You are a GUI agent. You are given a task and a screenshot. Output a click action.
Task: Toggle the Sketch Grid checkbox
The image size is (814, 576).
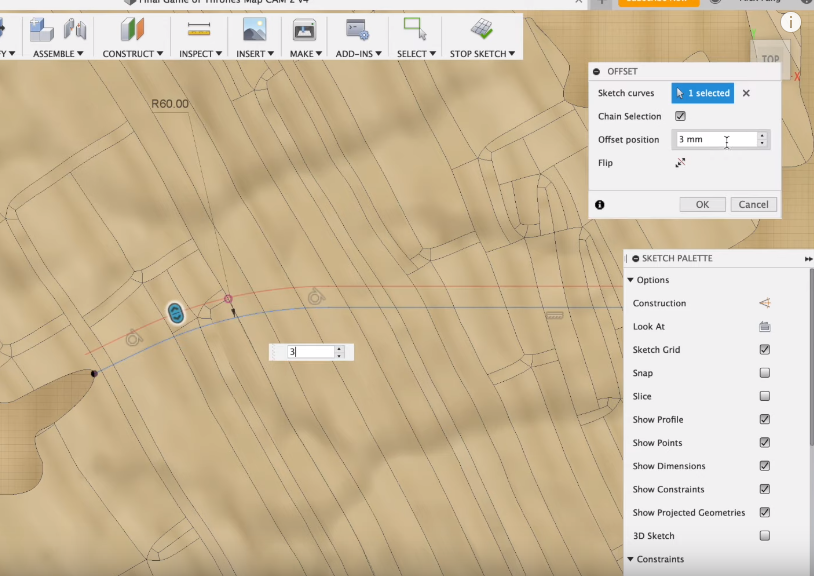tap(765, 350)
